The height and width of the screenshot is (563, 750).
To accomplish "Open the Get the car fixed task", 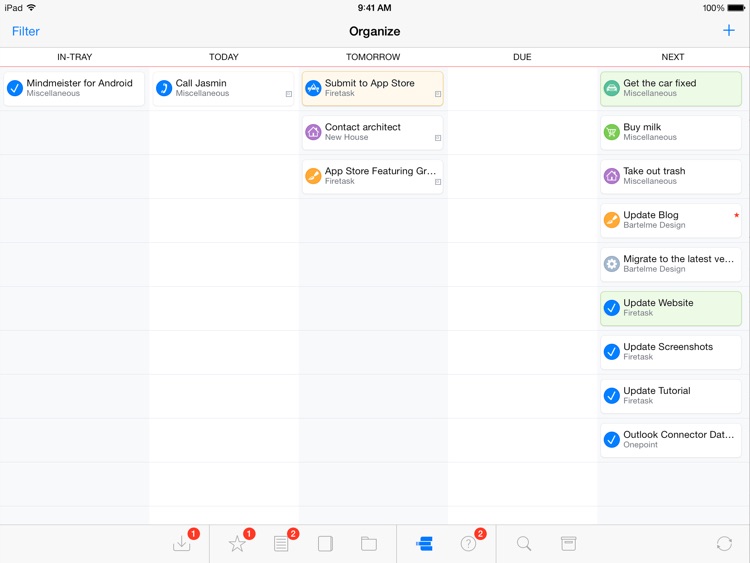I will click(x=671, y=88).
